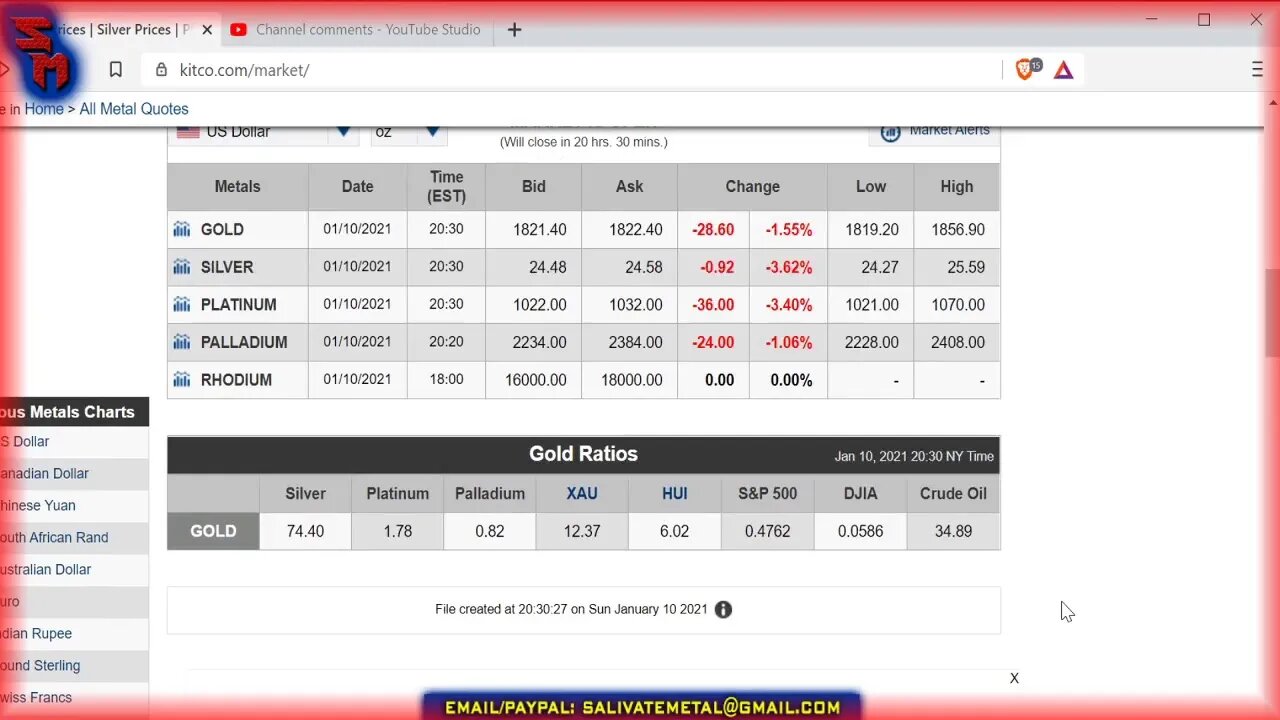Image resolution: width=1280 pixels, height=720 pixels.
Task: Select Swiss Francs in charts sidebar
Action: [x=36, y=698]
